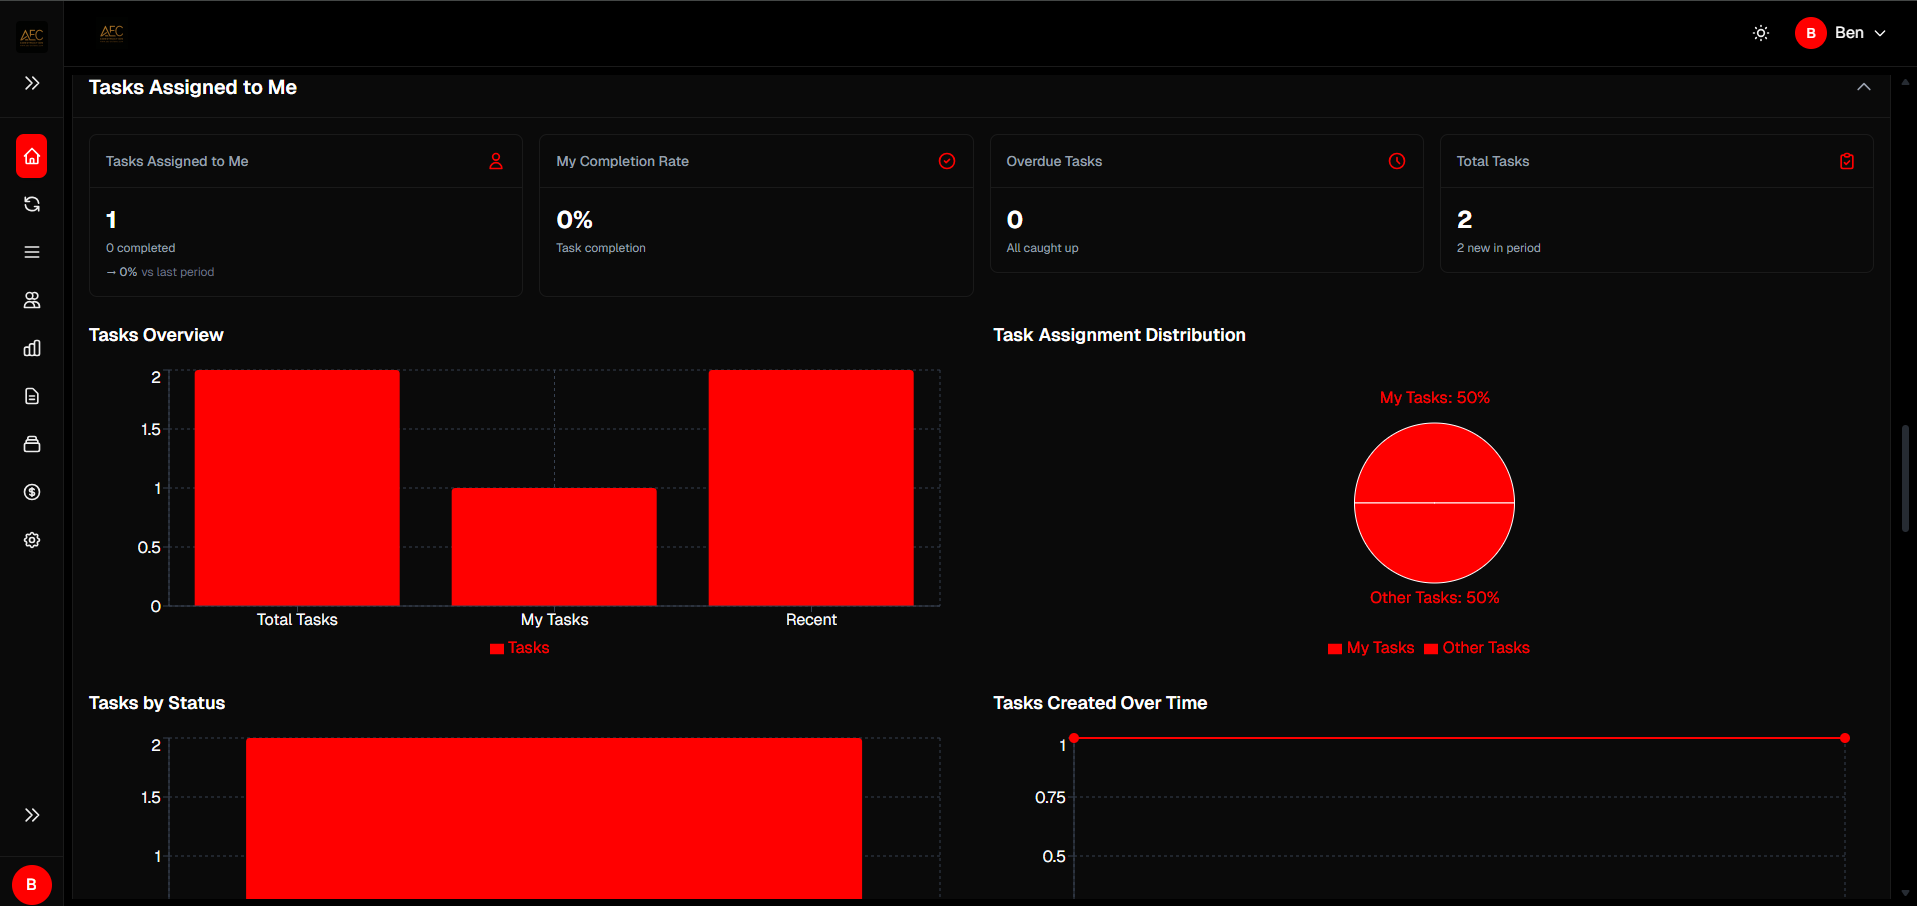Click the '0% vs last period' text
Screen dimensions: 1917x906
(x=160, y=272)
